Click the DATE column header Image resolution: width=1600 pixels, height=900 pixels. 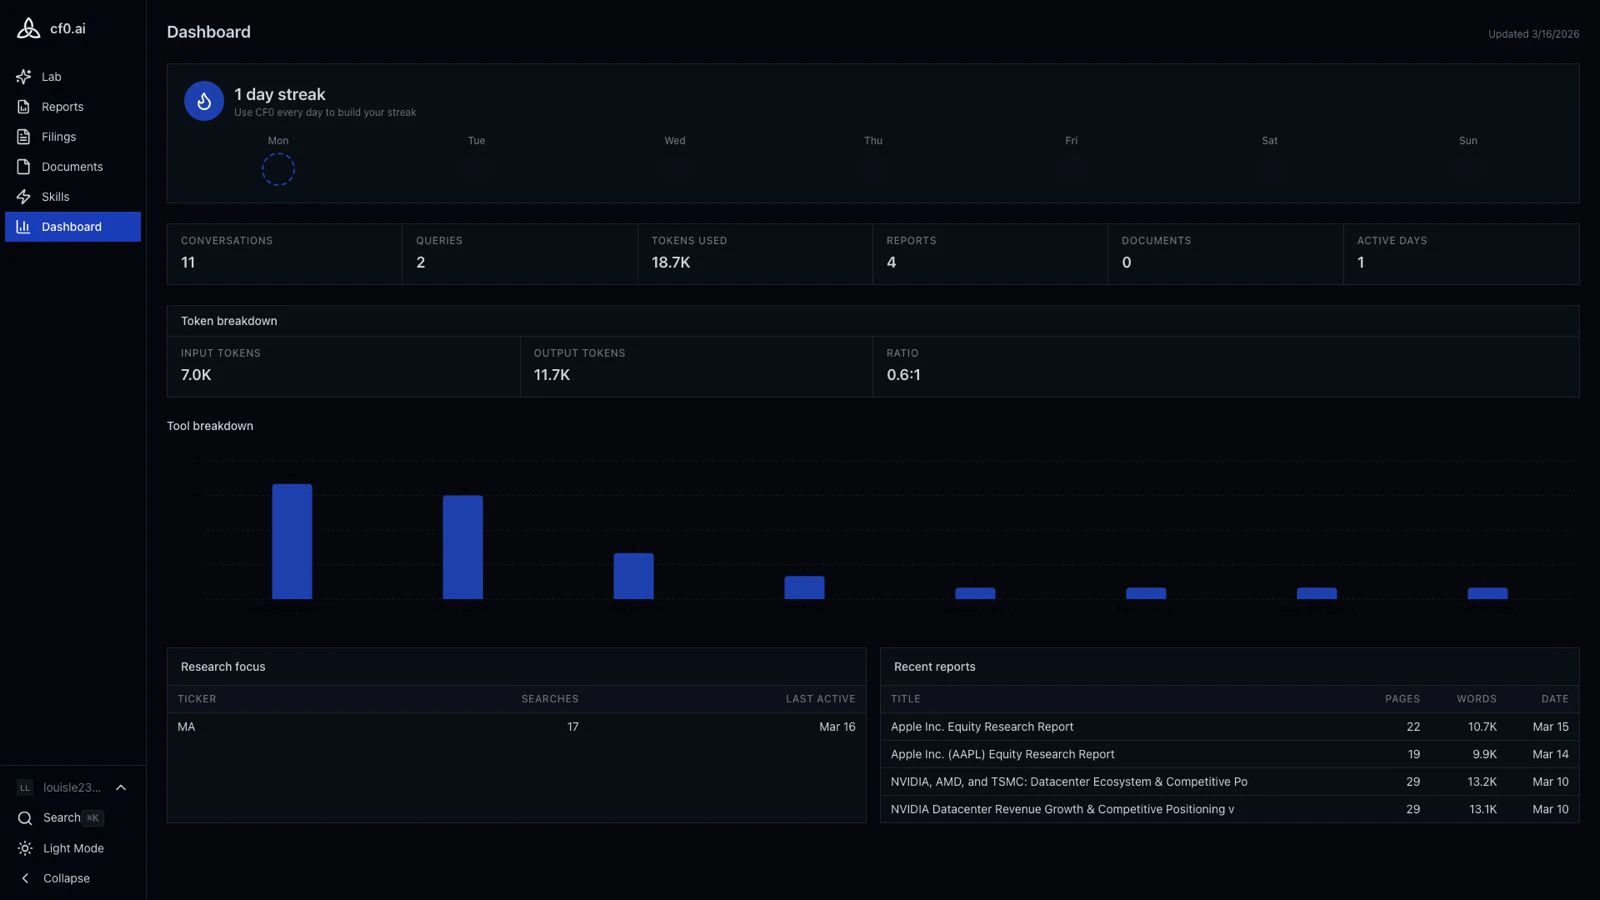coord(1555,699)
